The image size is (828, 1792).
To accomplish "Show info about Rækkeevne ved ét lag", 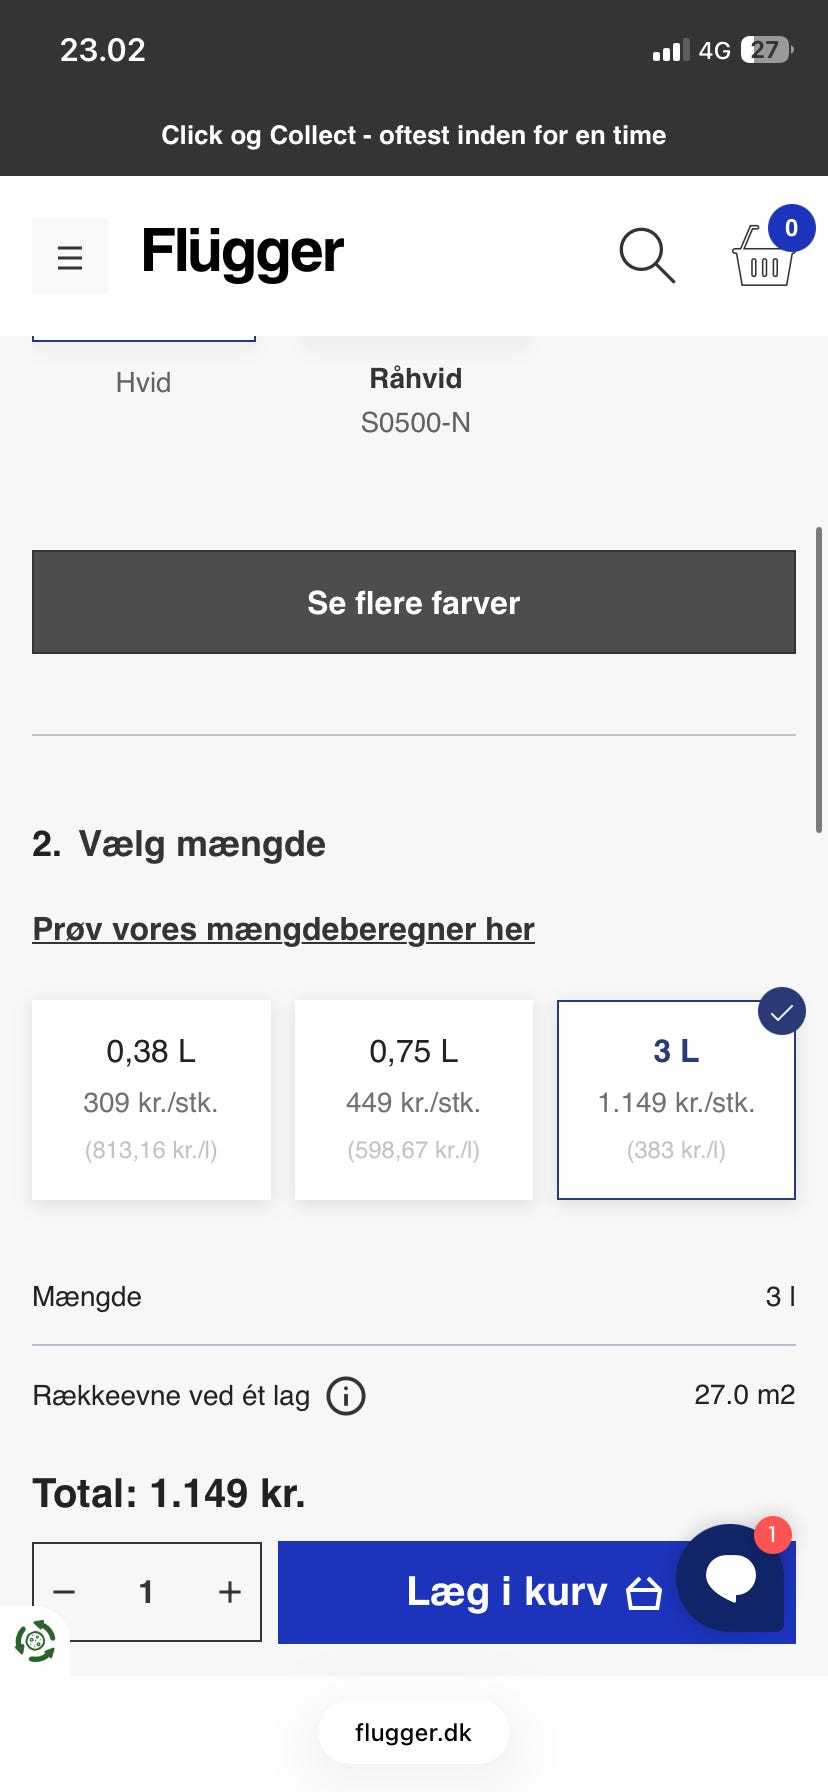I will coord(346,1395).
